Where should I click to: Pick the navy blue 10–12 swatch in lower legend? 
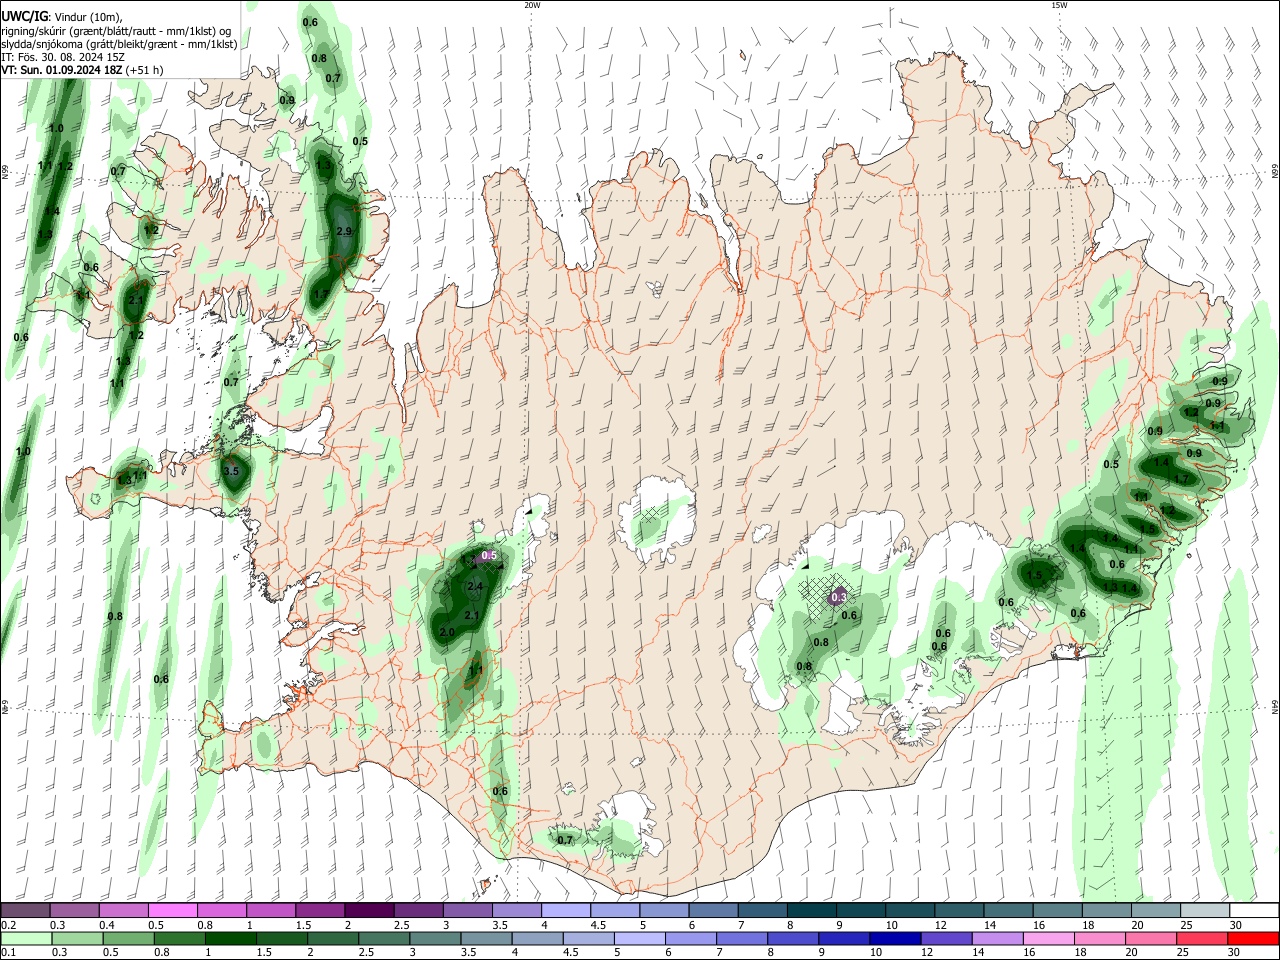[x=894, y=938]
